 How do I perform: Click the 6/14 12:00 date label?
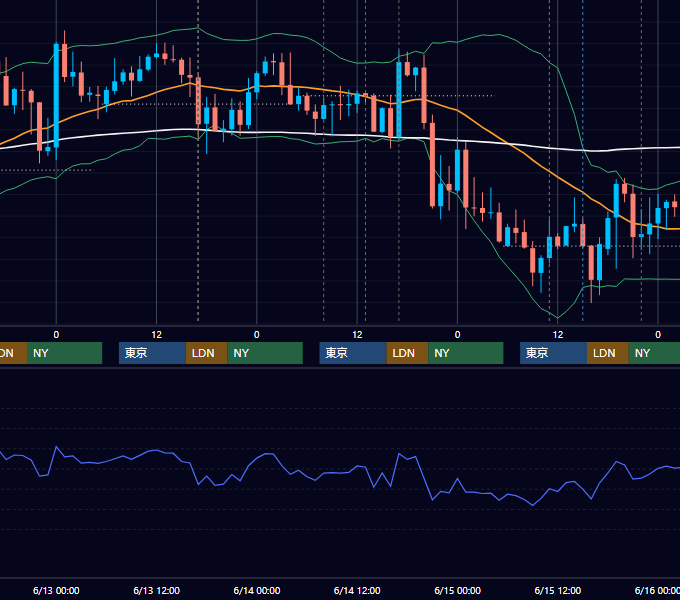click(357, 590)
